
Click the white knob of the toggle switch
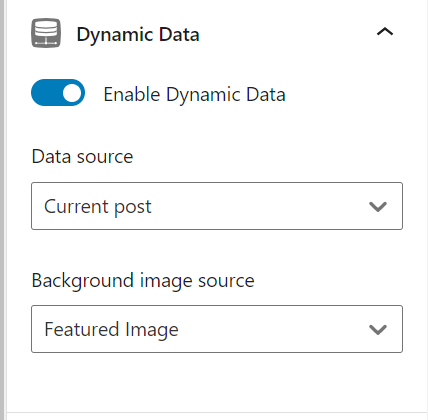72,93
